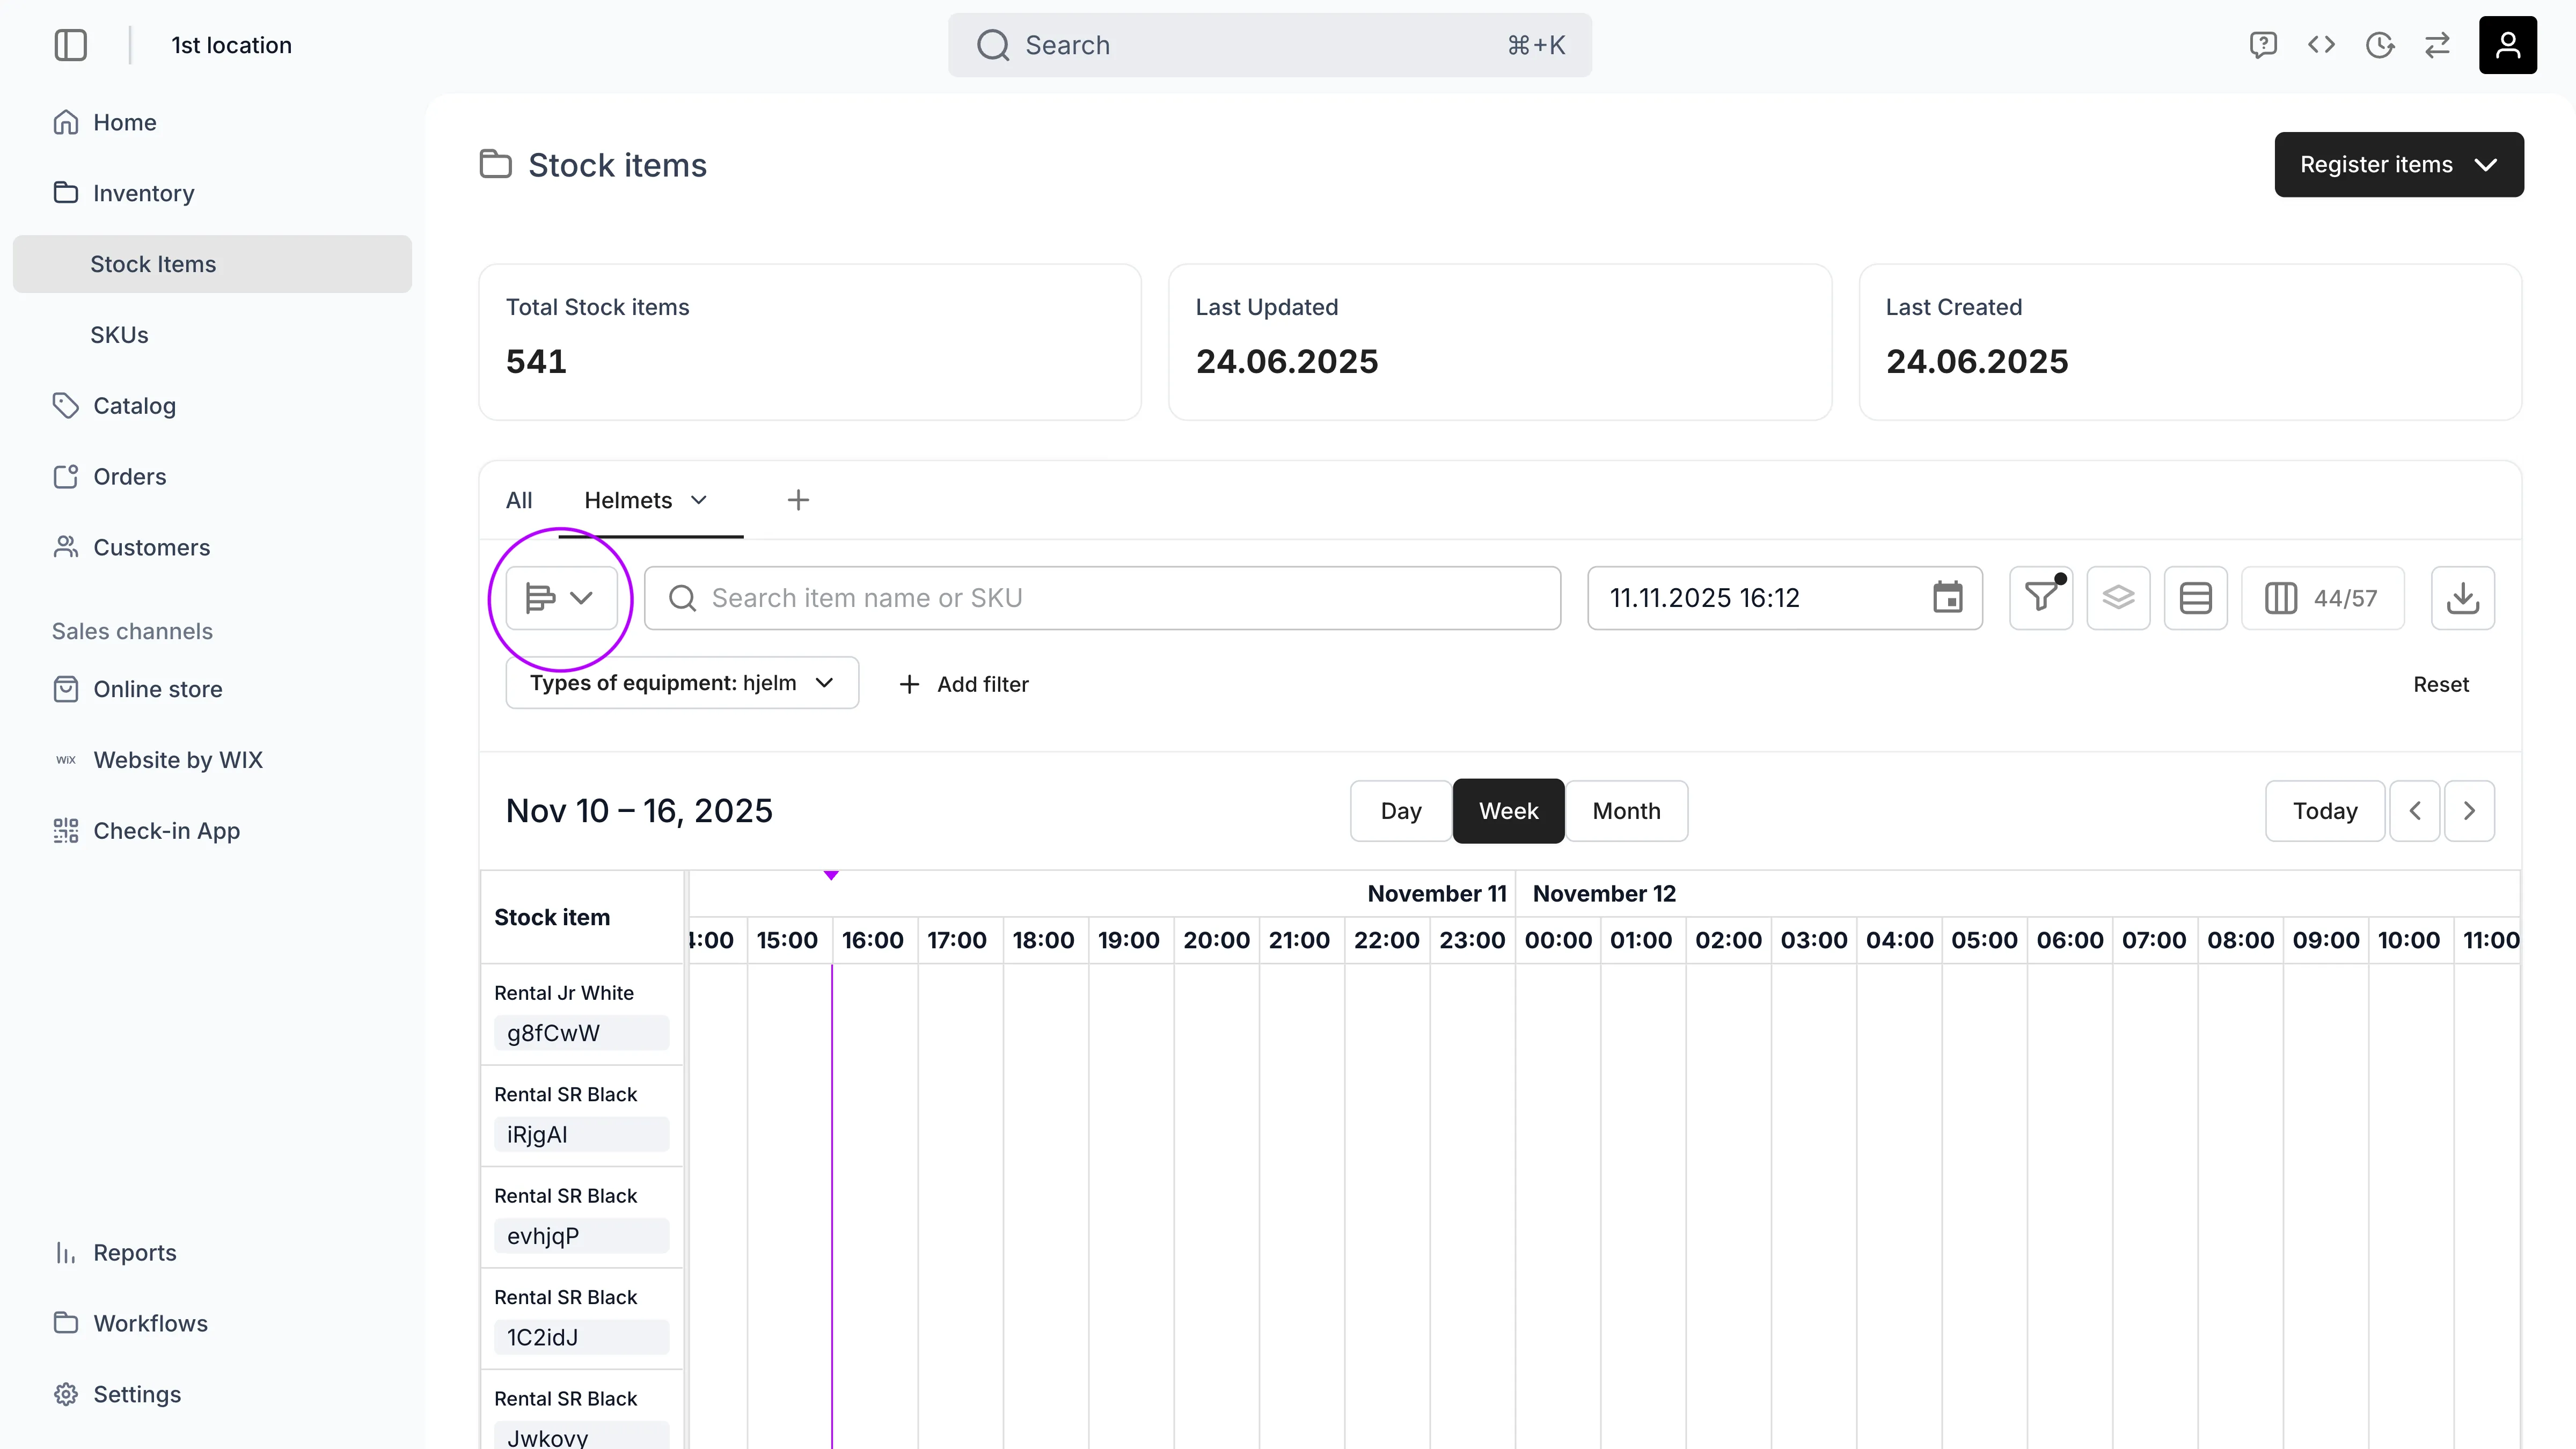Reset the applied filters
Viewport: 2576px width, 1449px height.
[x=2441, y=684]
